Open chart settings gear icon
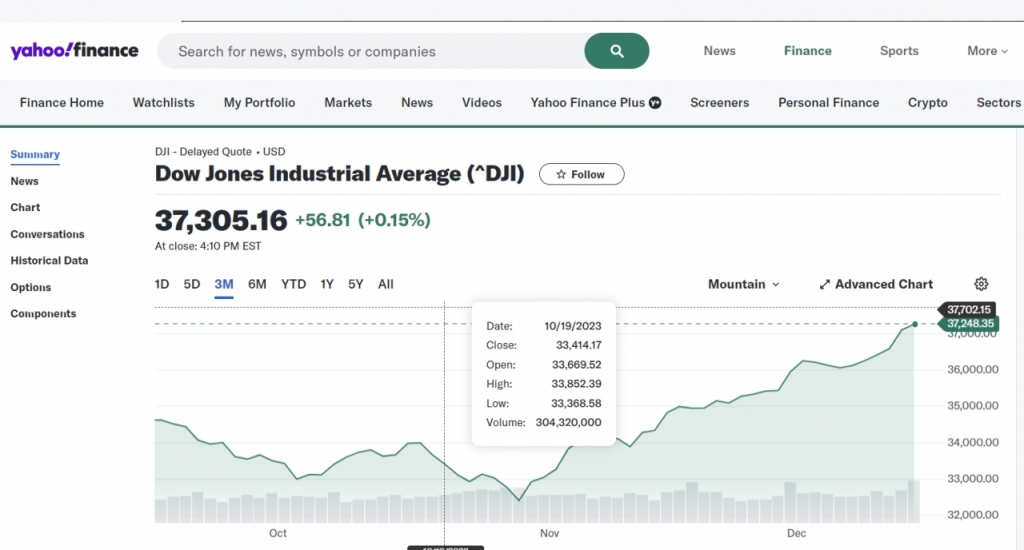 [x=981, y=284]
